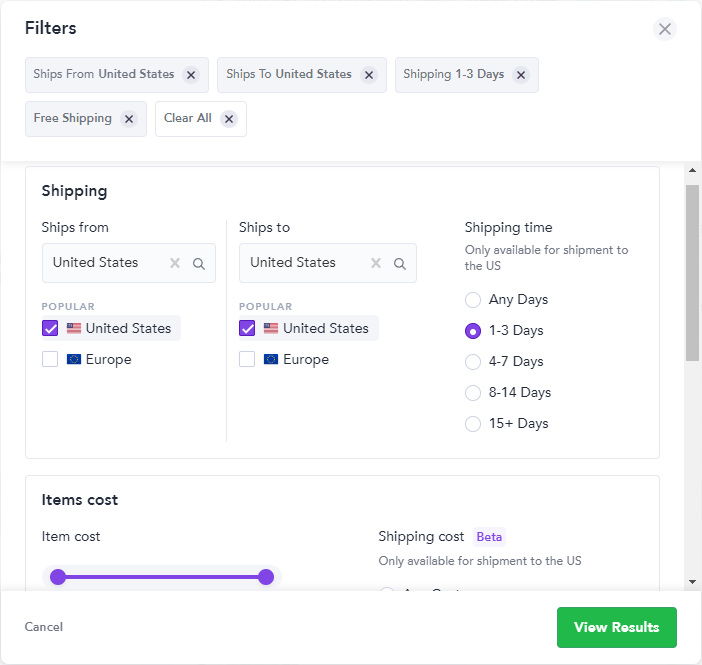Click the Shipping time label

click(x=508, y=227)
